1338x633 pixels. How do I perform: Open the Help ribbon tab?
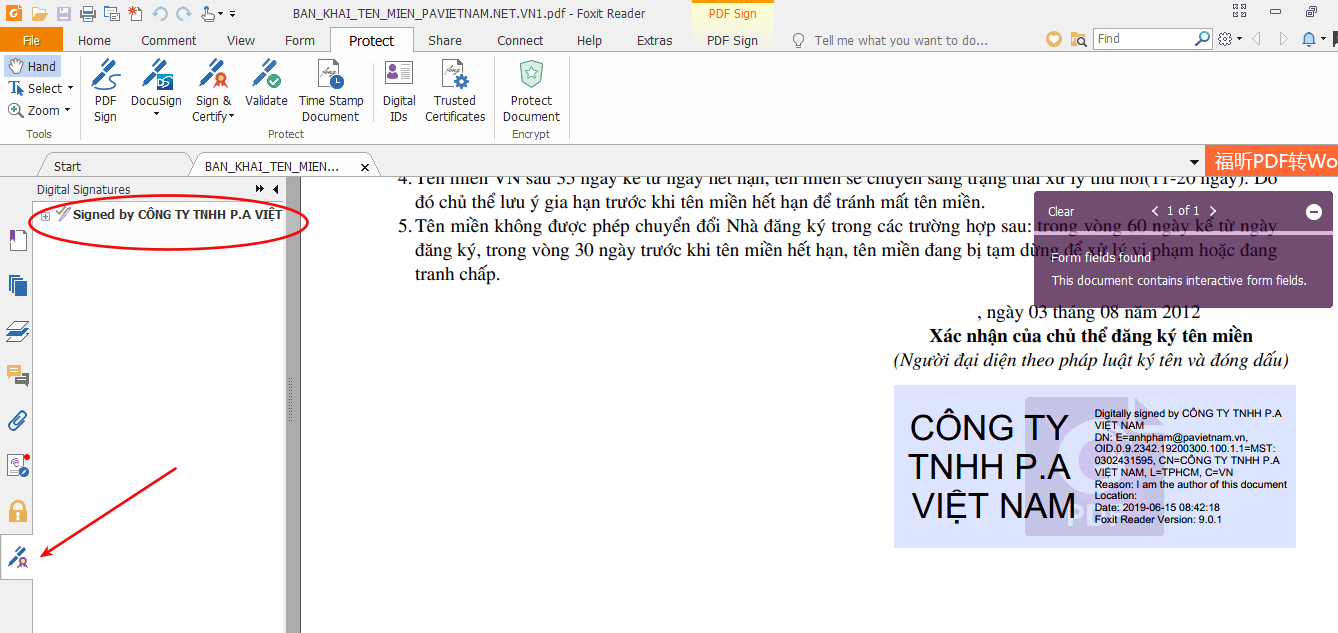pyautogui.click(x=590, y=40)
